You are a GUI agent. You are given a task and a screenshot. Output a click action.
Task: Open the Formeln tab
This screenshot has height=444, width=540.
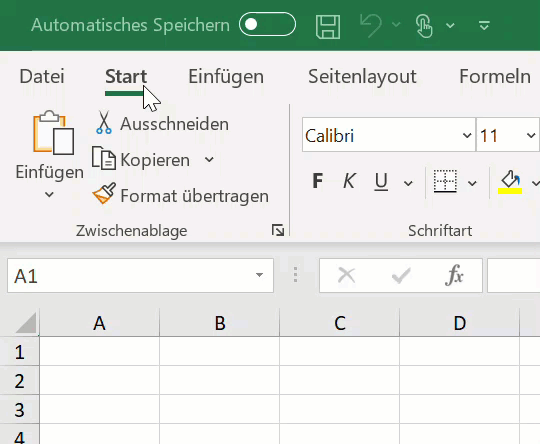point(495,76)
